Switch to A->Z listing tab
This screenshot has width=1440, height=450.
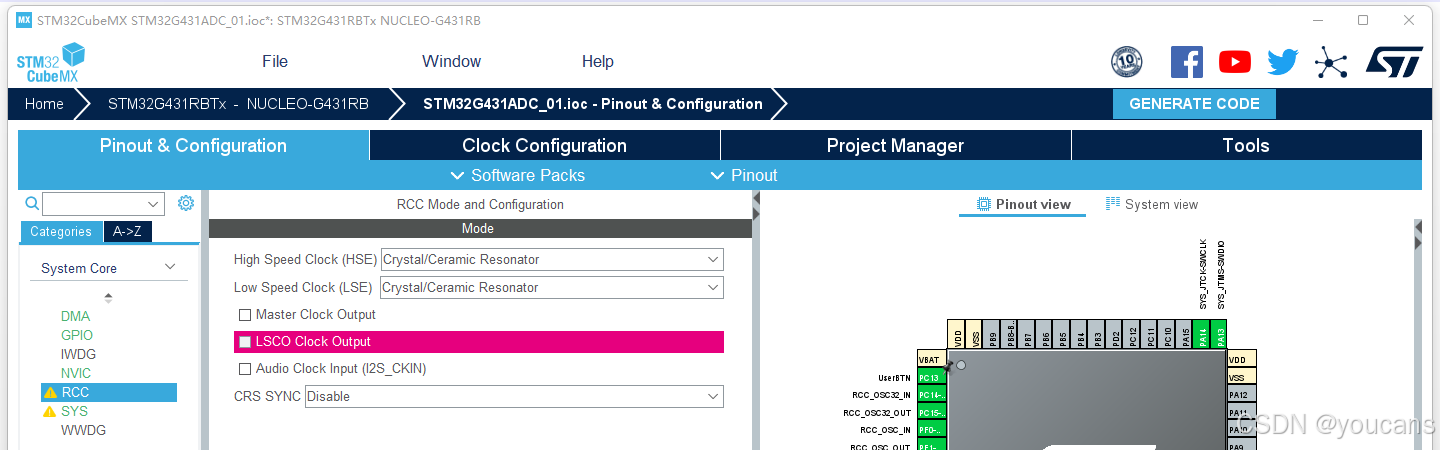tap(128, 232)
